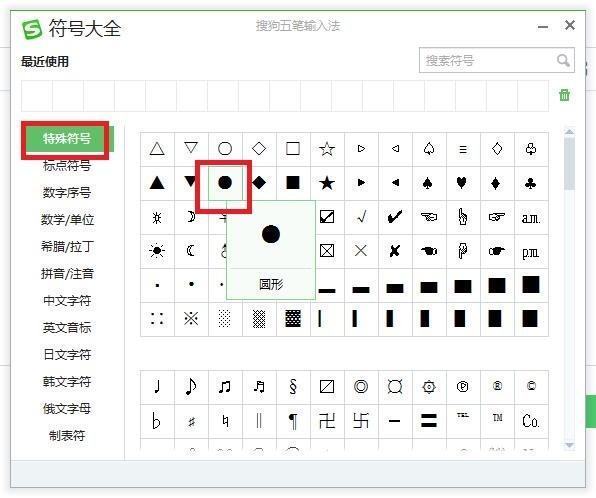Pick the solid right-pointing triangle ▶
The width and height of the screenshot is (596, 498).
(361, 183)
